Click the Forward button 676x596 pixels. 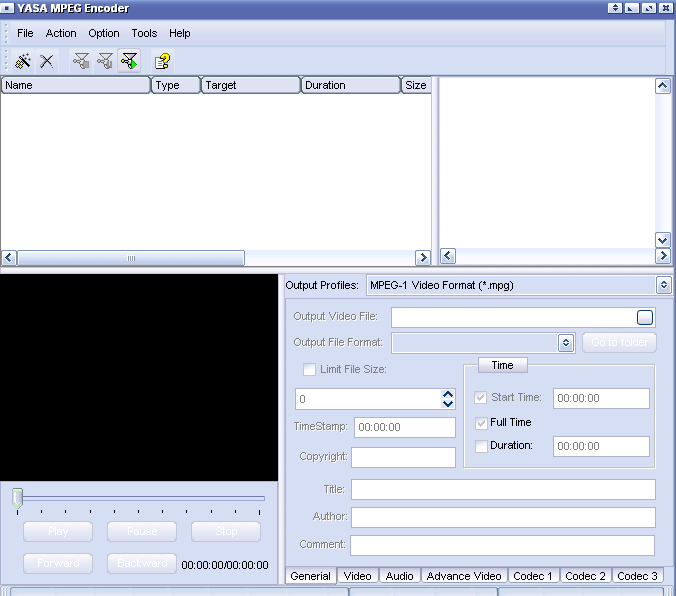(58, 563)
